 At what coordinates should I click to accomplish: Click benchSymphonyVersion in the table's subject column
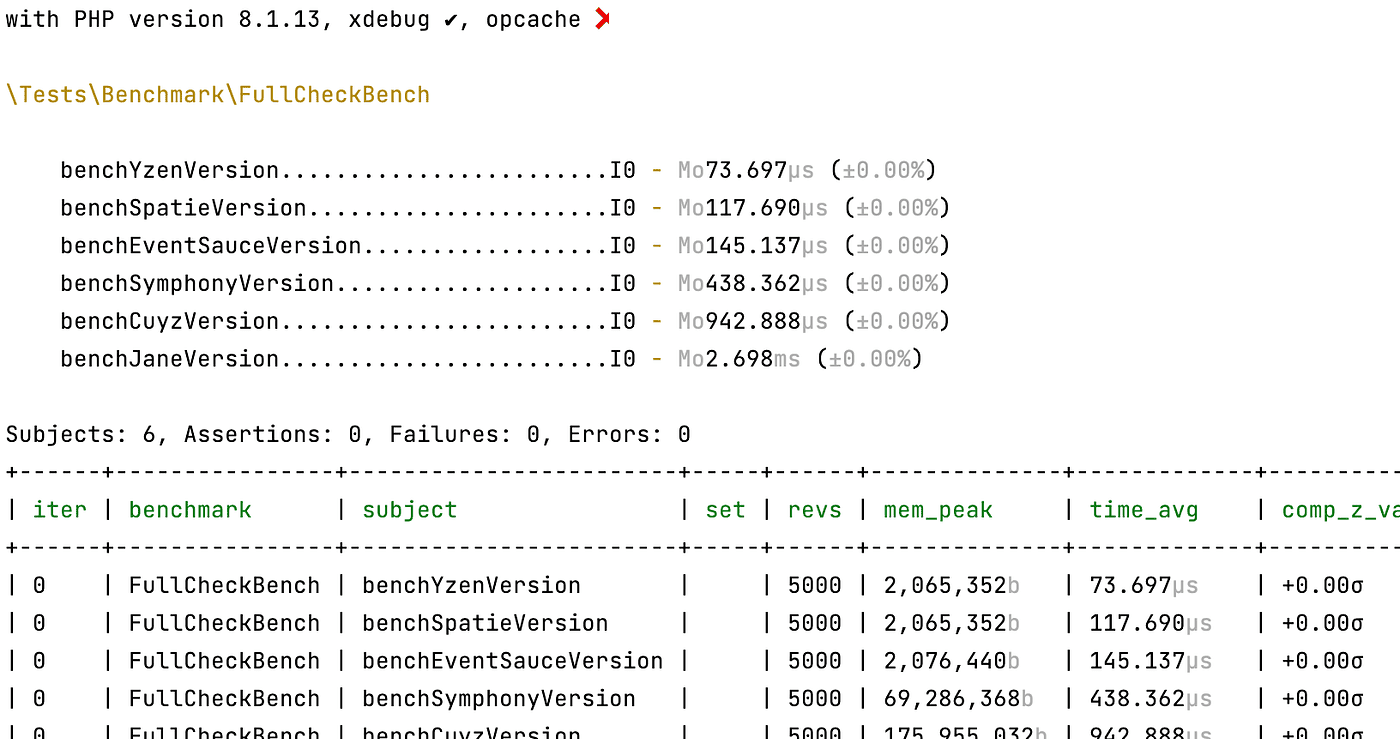point(499,698)
